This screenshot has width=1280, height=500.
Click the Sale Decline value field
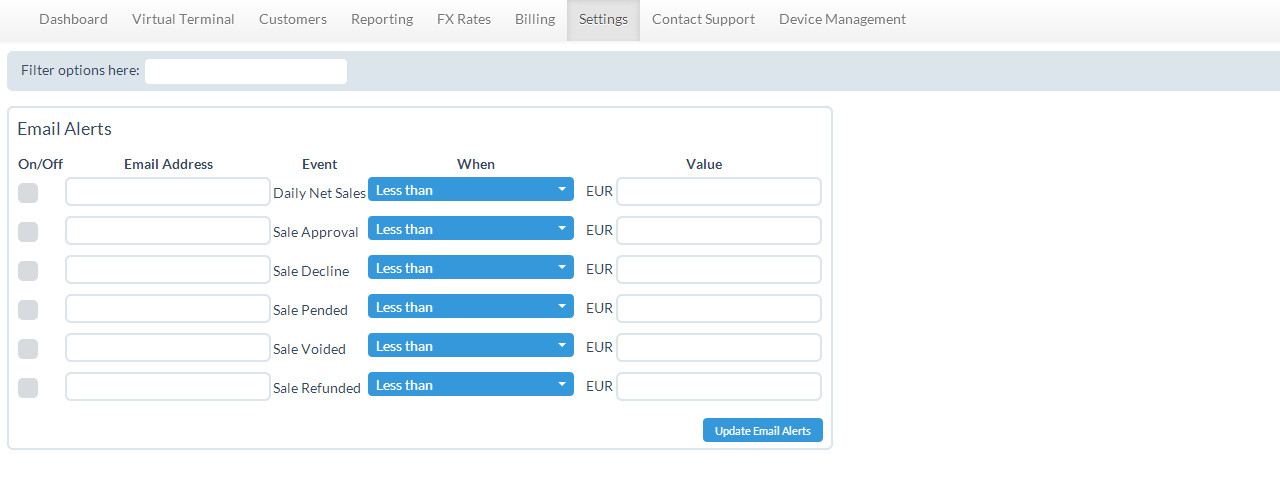click(718, 270)
